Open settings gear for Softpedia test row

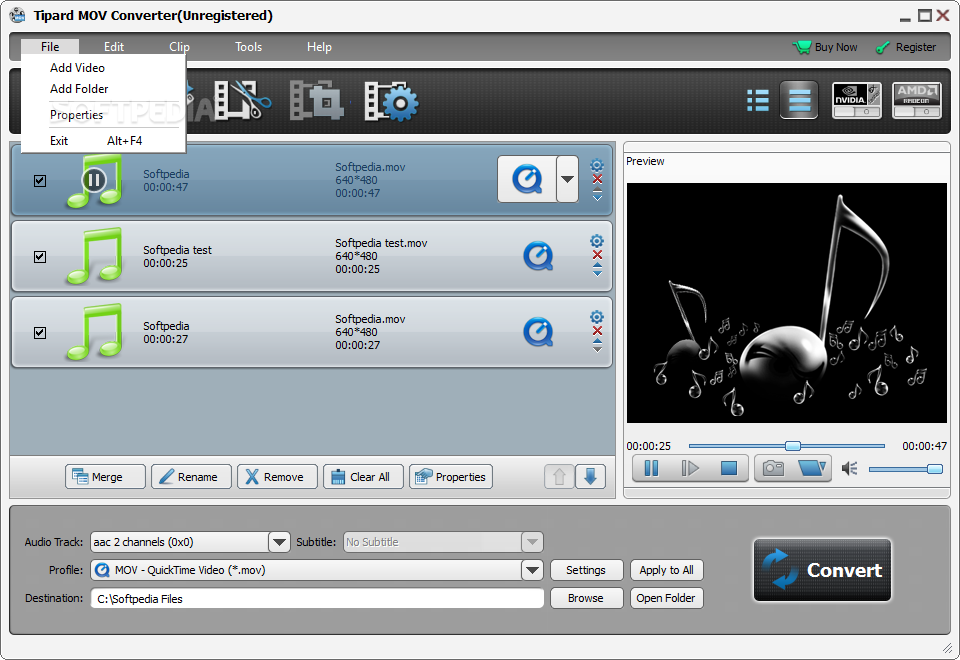(x=597, y=241)
